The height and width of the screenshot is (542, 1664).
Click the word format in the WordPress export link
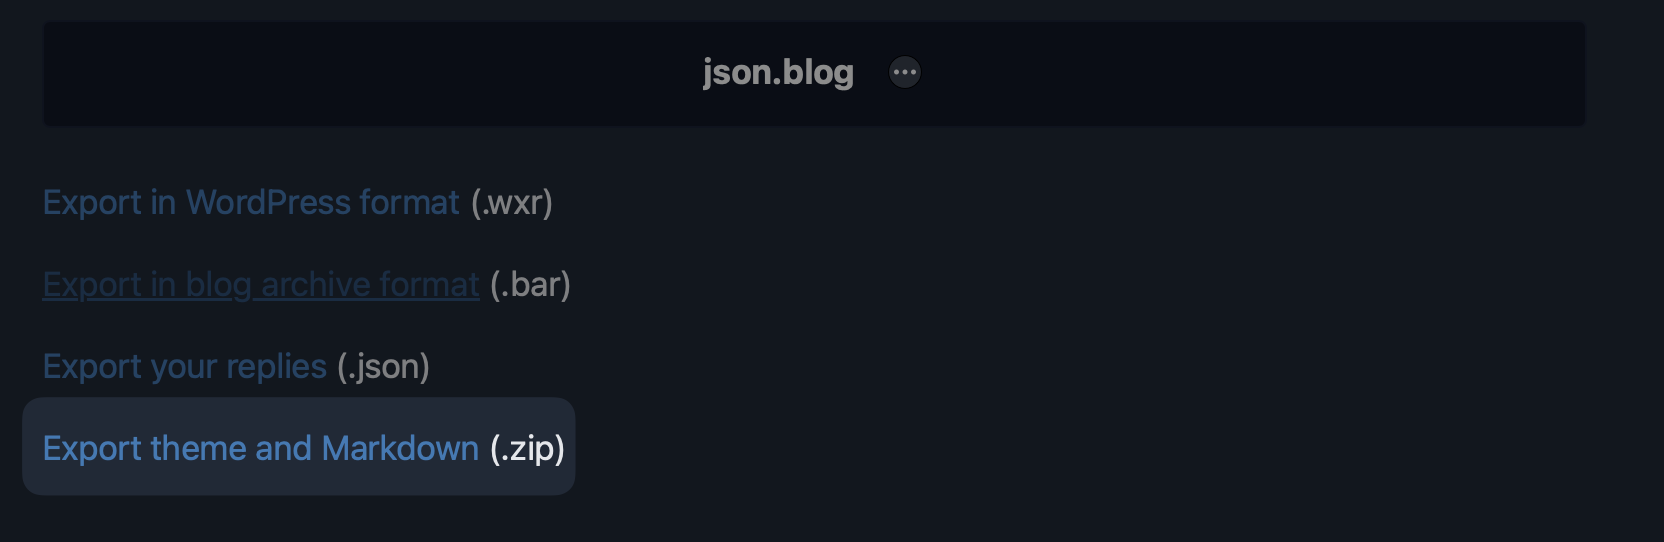[x=409, y=203]
